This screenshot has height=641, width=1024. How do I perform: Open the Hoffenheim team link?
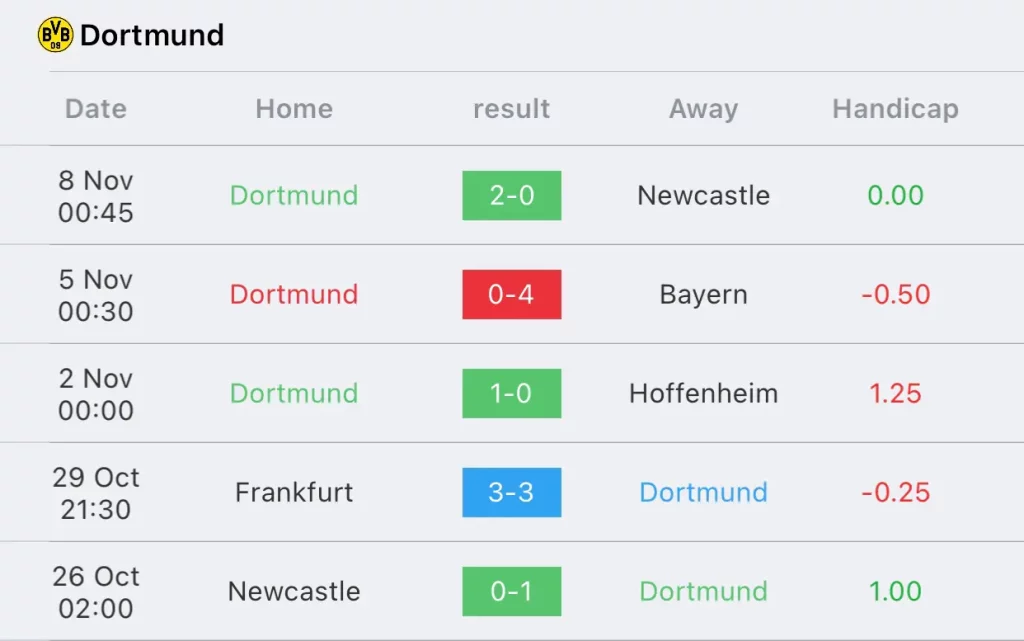(x=703, y=394)
